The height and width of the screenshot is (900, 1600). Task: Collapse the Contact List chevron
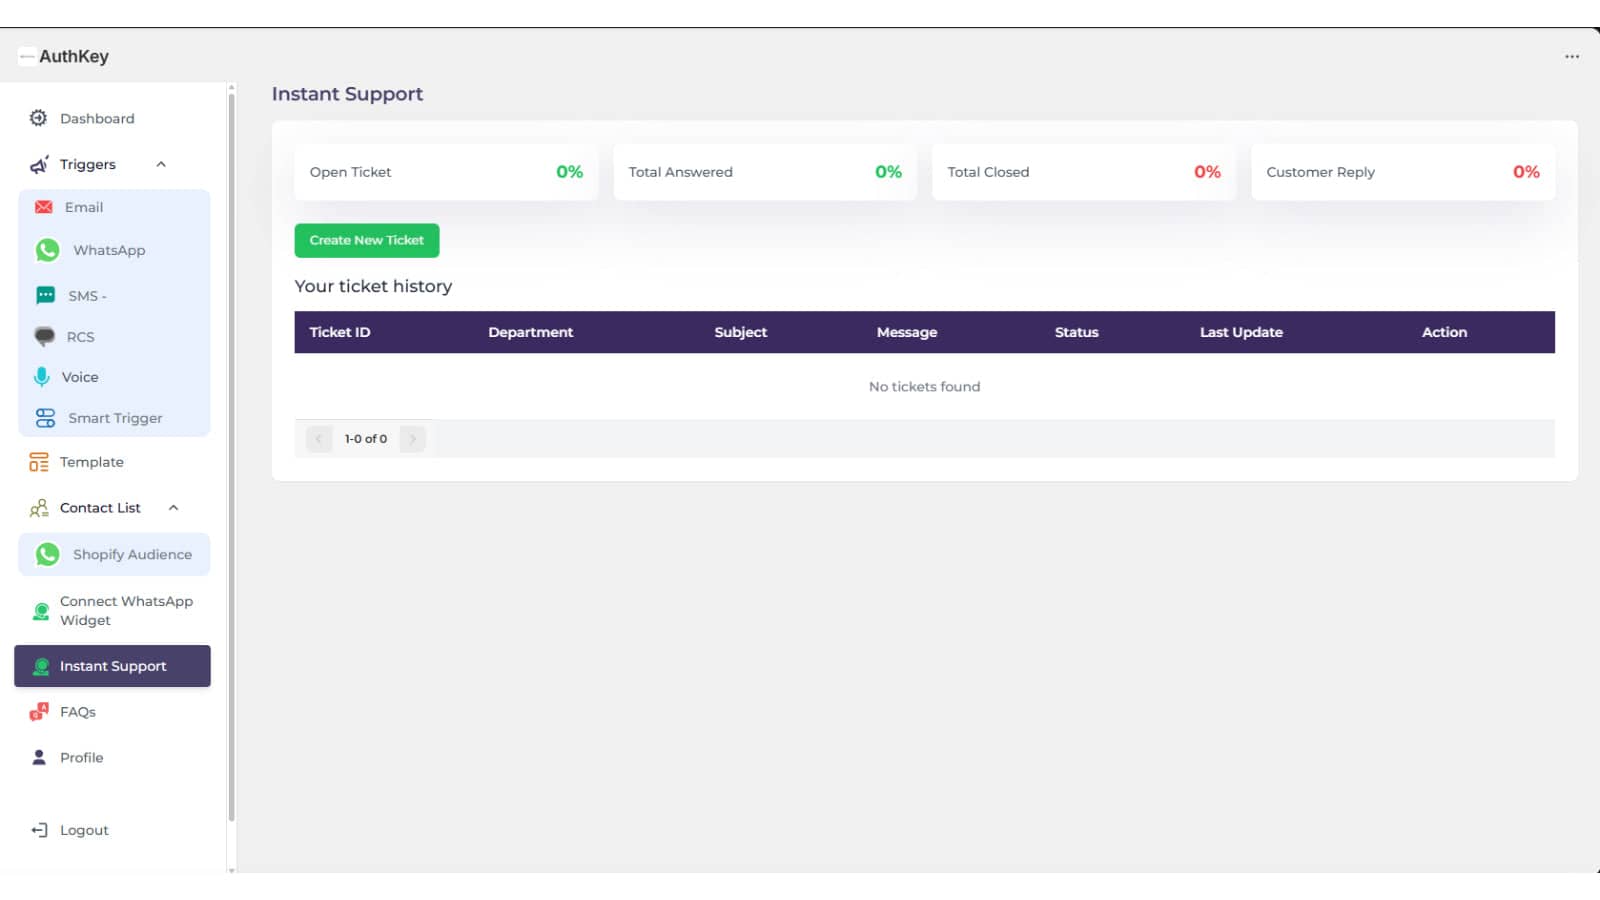coord(173,508)
